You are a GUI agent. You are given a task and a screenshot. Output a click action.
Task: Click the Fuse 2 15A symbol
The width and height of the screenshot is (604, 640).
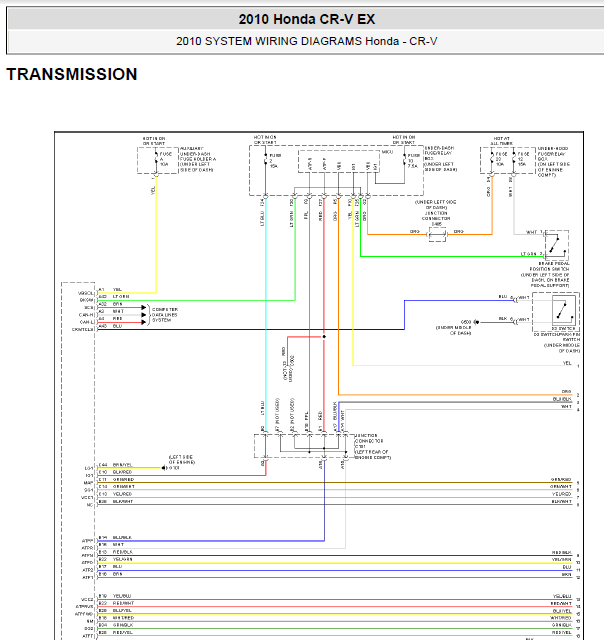[x=266, y=161]
